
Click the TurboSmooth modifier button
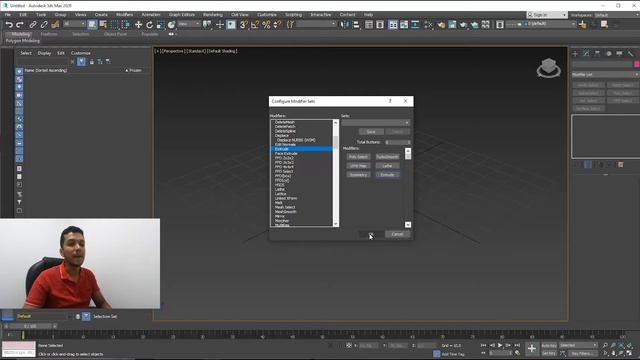tap(387, 157)
